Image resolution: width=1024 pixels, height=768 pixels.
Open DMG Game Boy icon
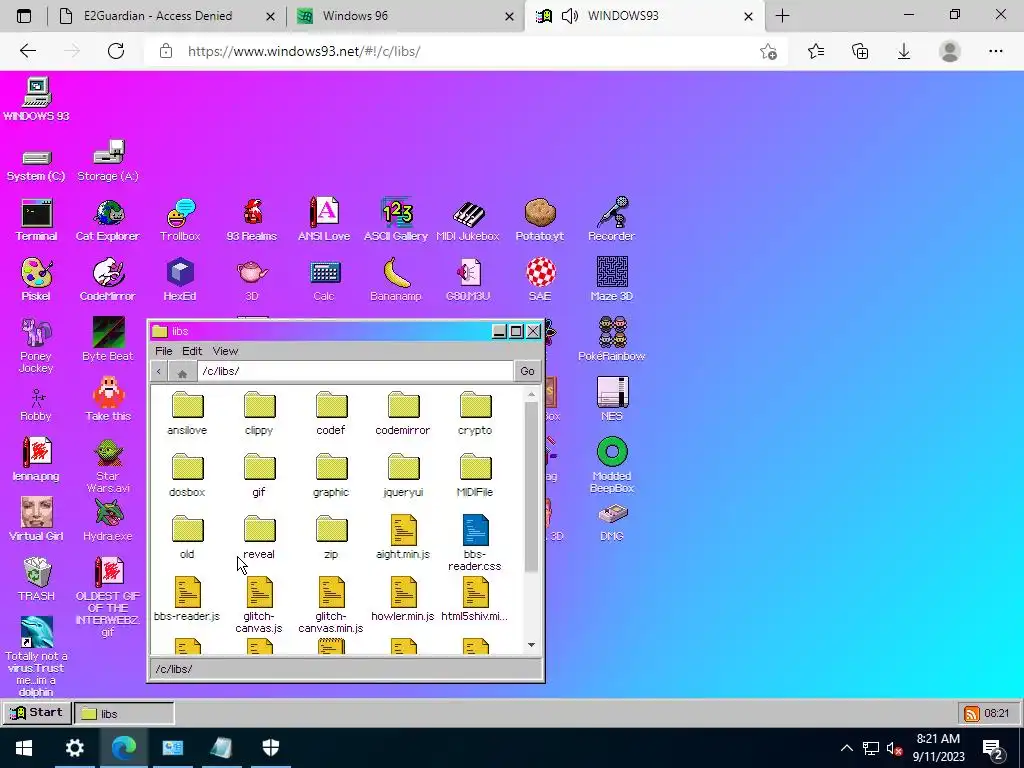click(612, 521)
